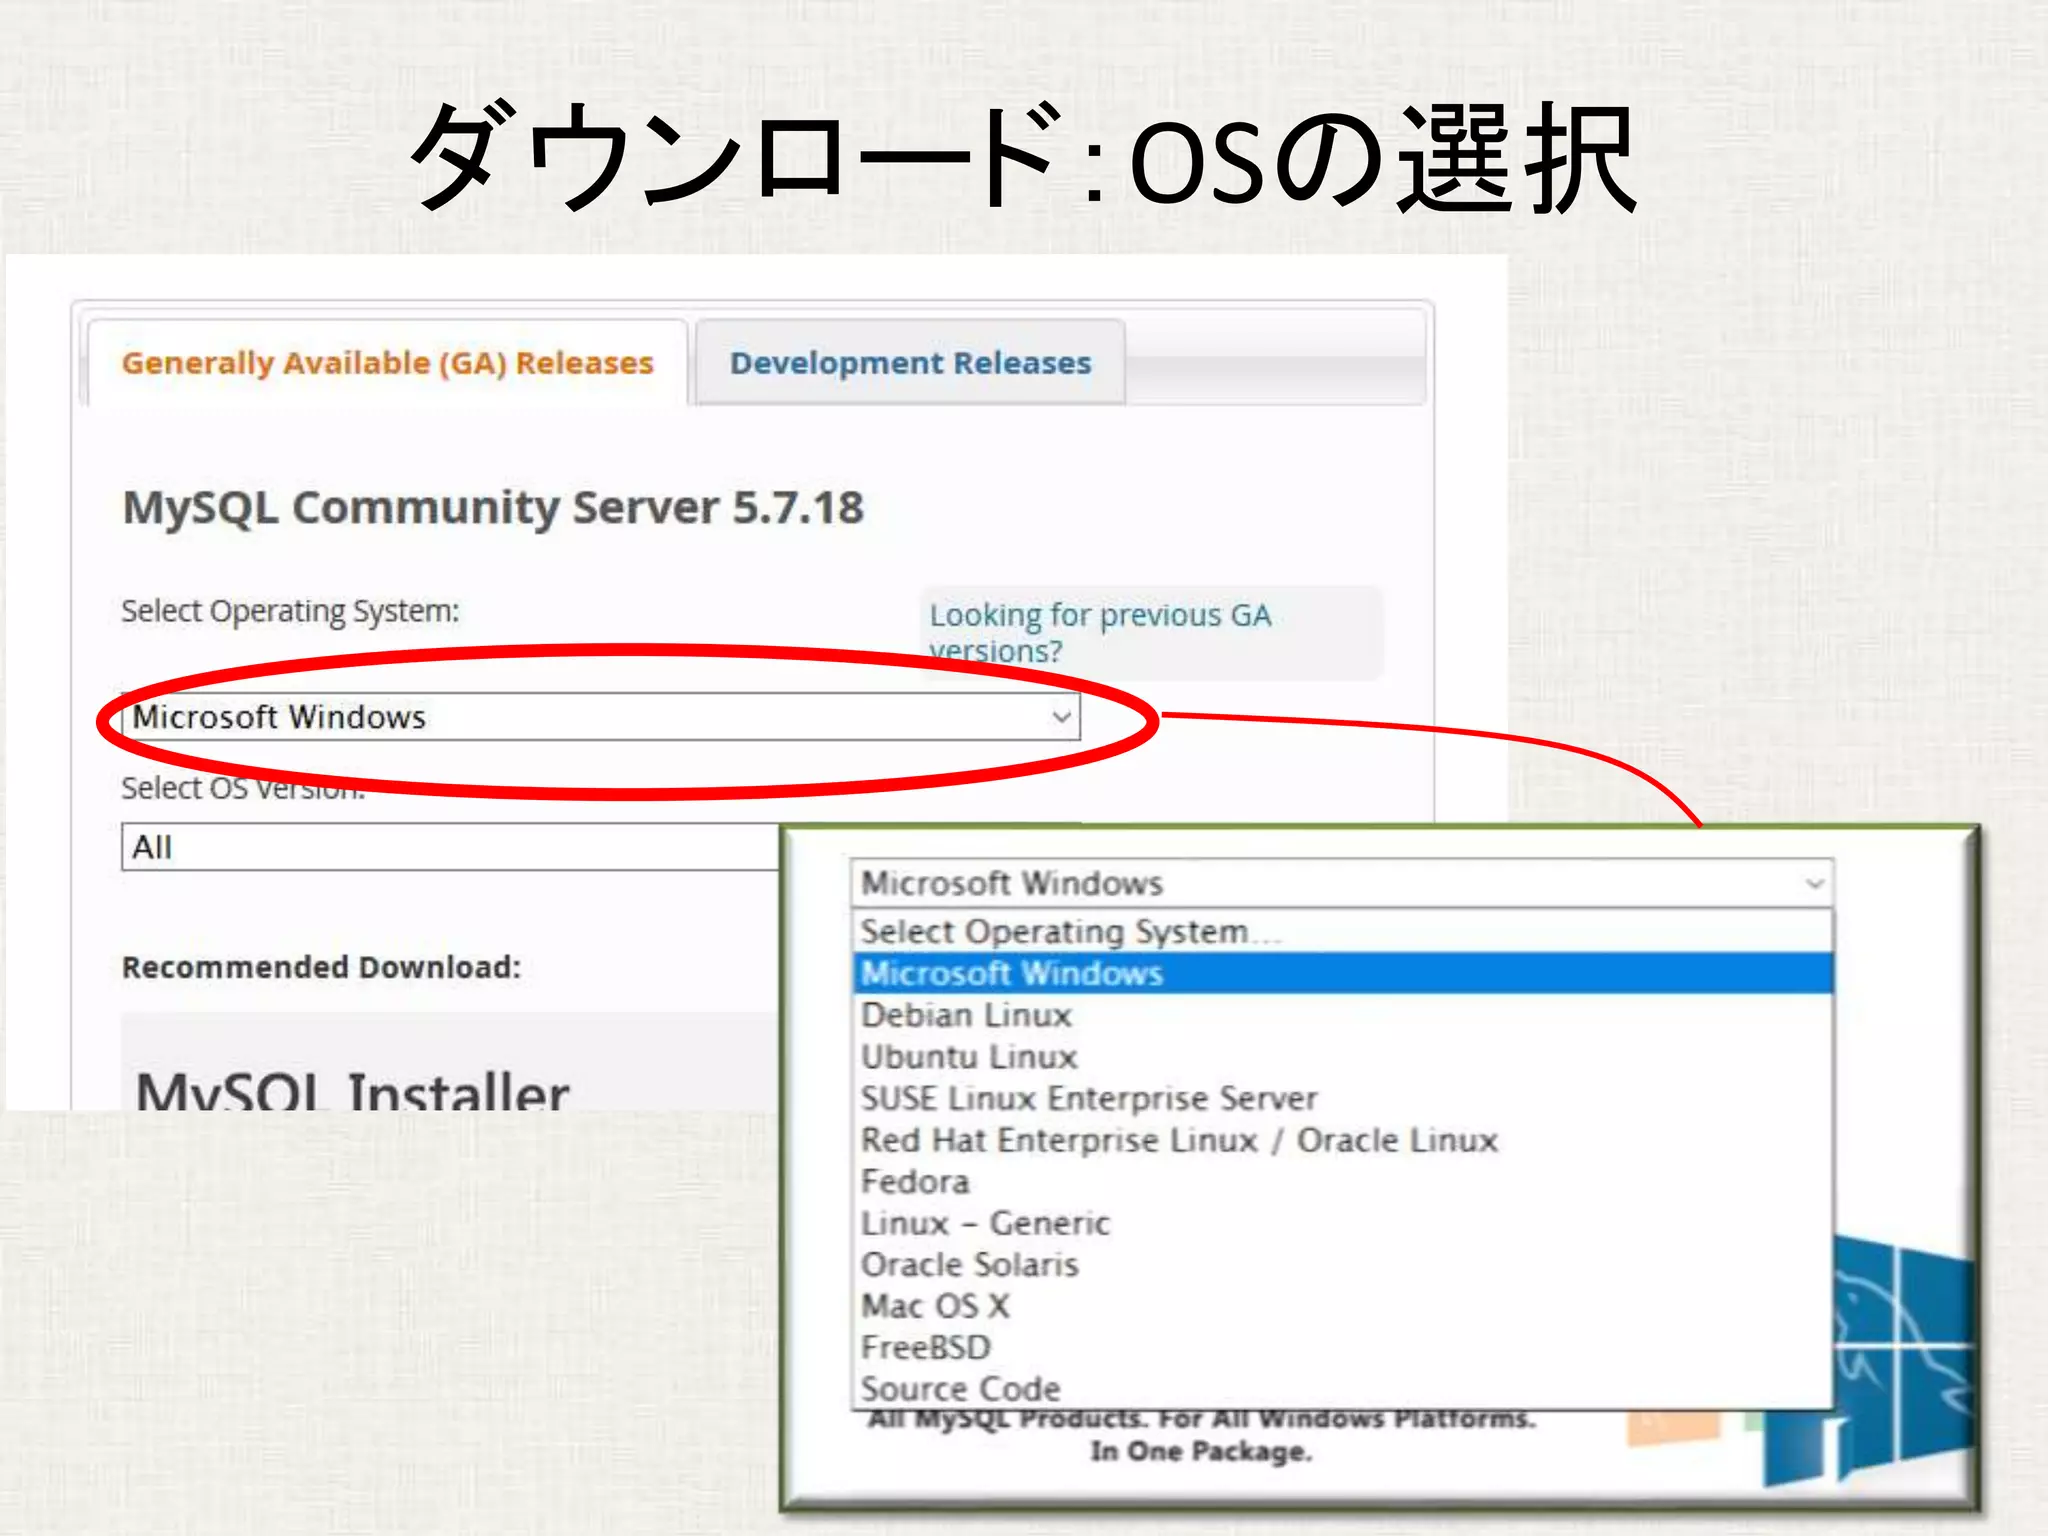Screen dimensions: 2048x1536
Task: Expand the Microsoft Windows operating system dropdown
Action: point(600,717)
